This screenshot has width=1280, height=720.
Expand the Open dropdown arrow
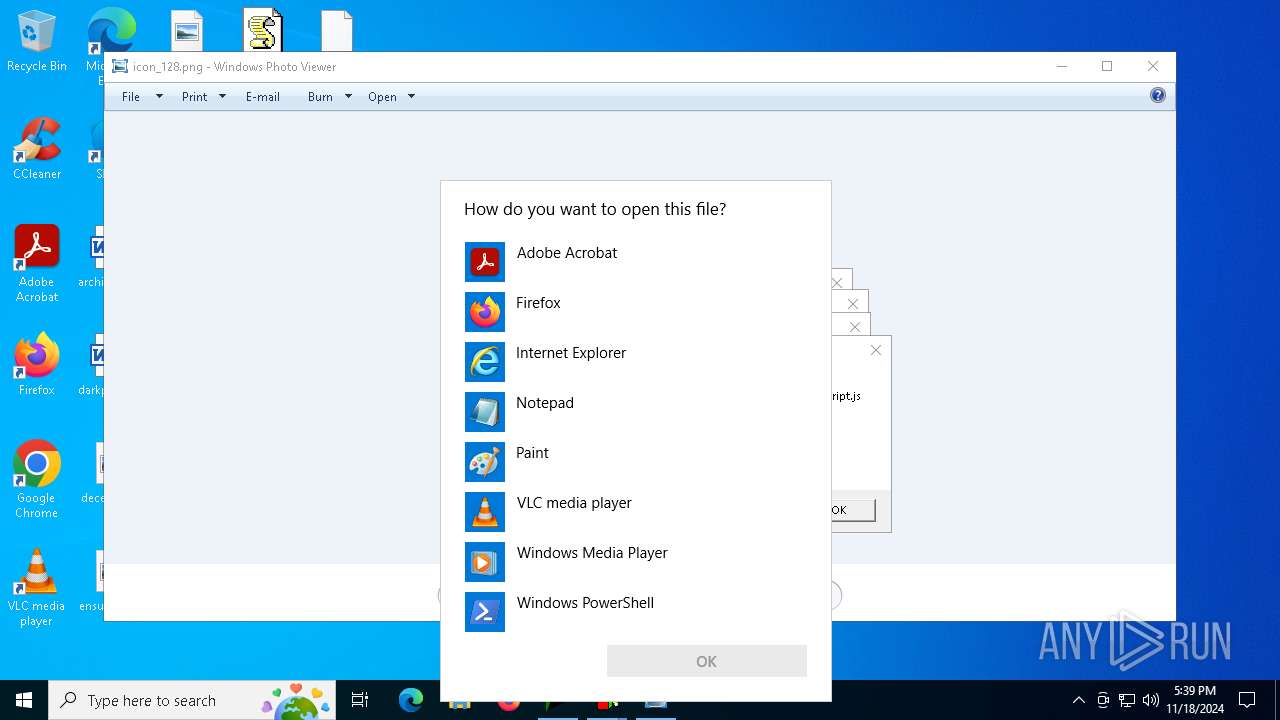411,97
